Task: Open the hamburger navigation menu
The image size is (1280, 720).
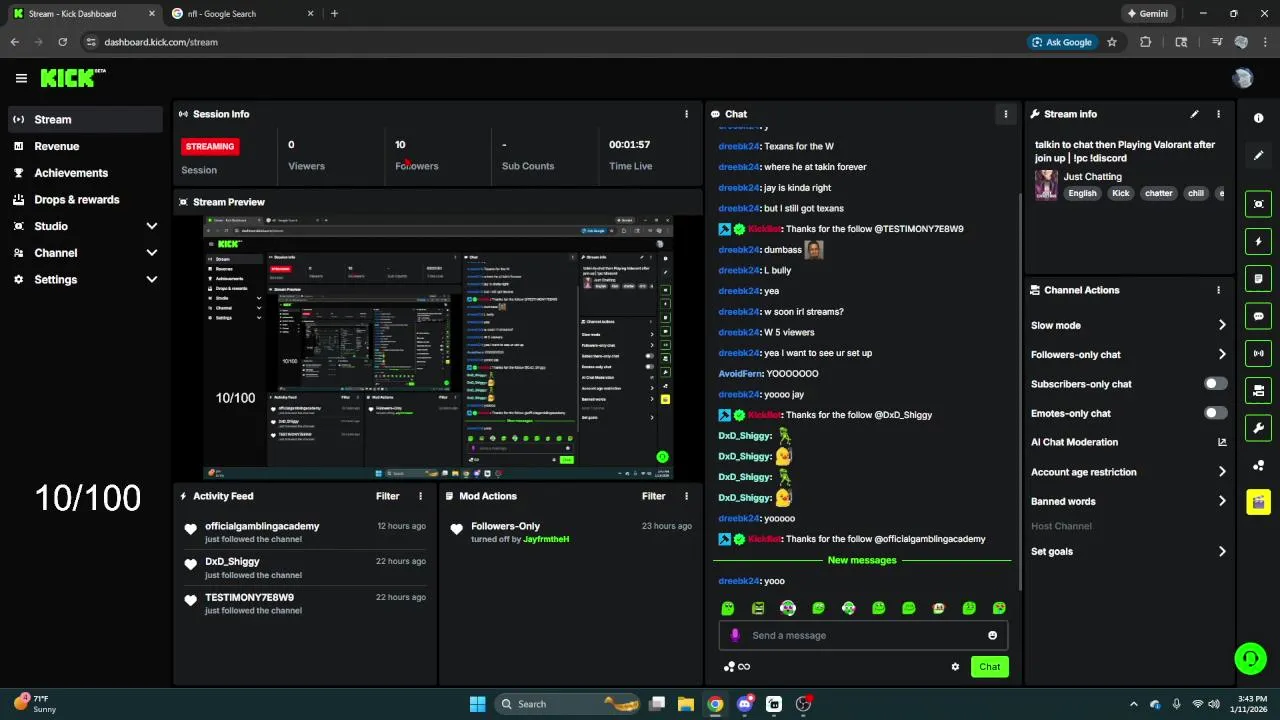Action: (x=21, y=78)
